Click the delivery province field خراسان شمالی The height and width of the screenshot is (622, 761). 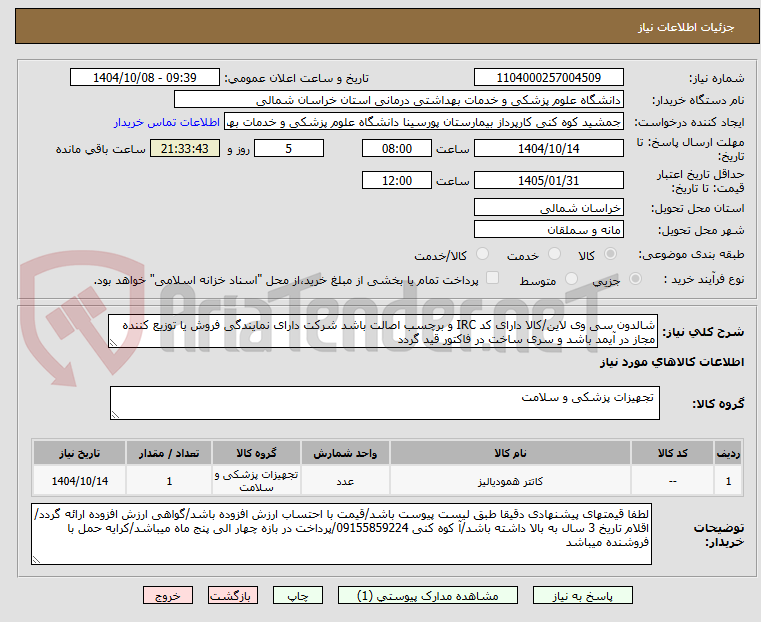coord(548,208)
